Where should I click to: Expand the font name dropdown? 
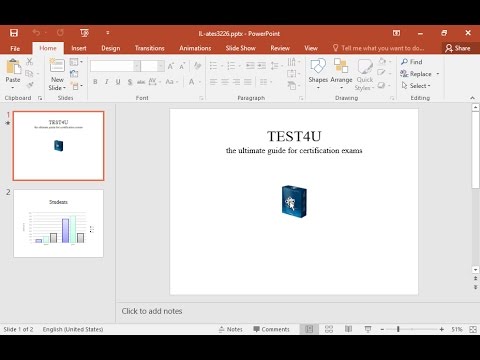(137, 66)
